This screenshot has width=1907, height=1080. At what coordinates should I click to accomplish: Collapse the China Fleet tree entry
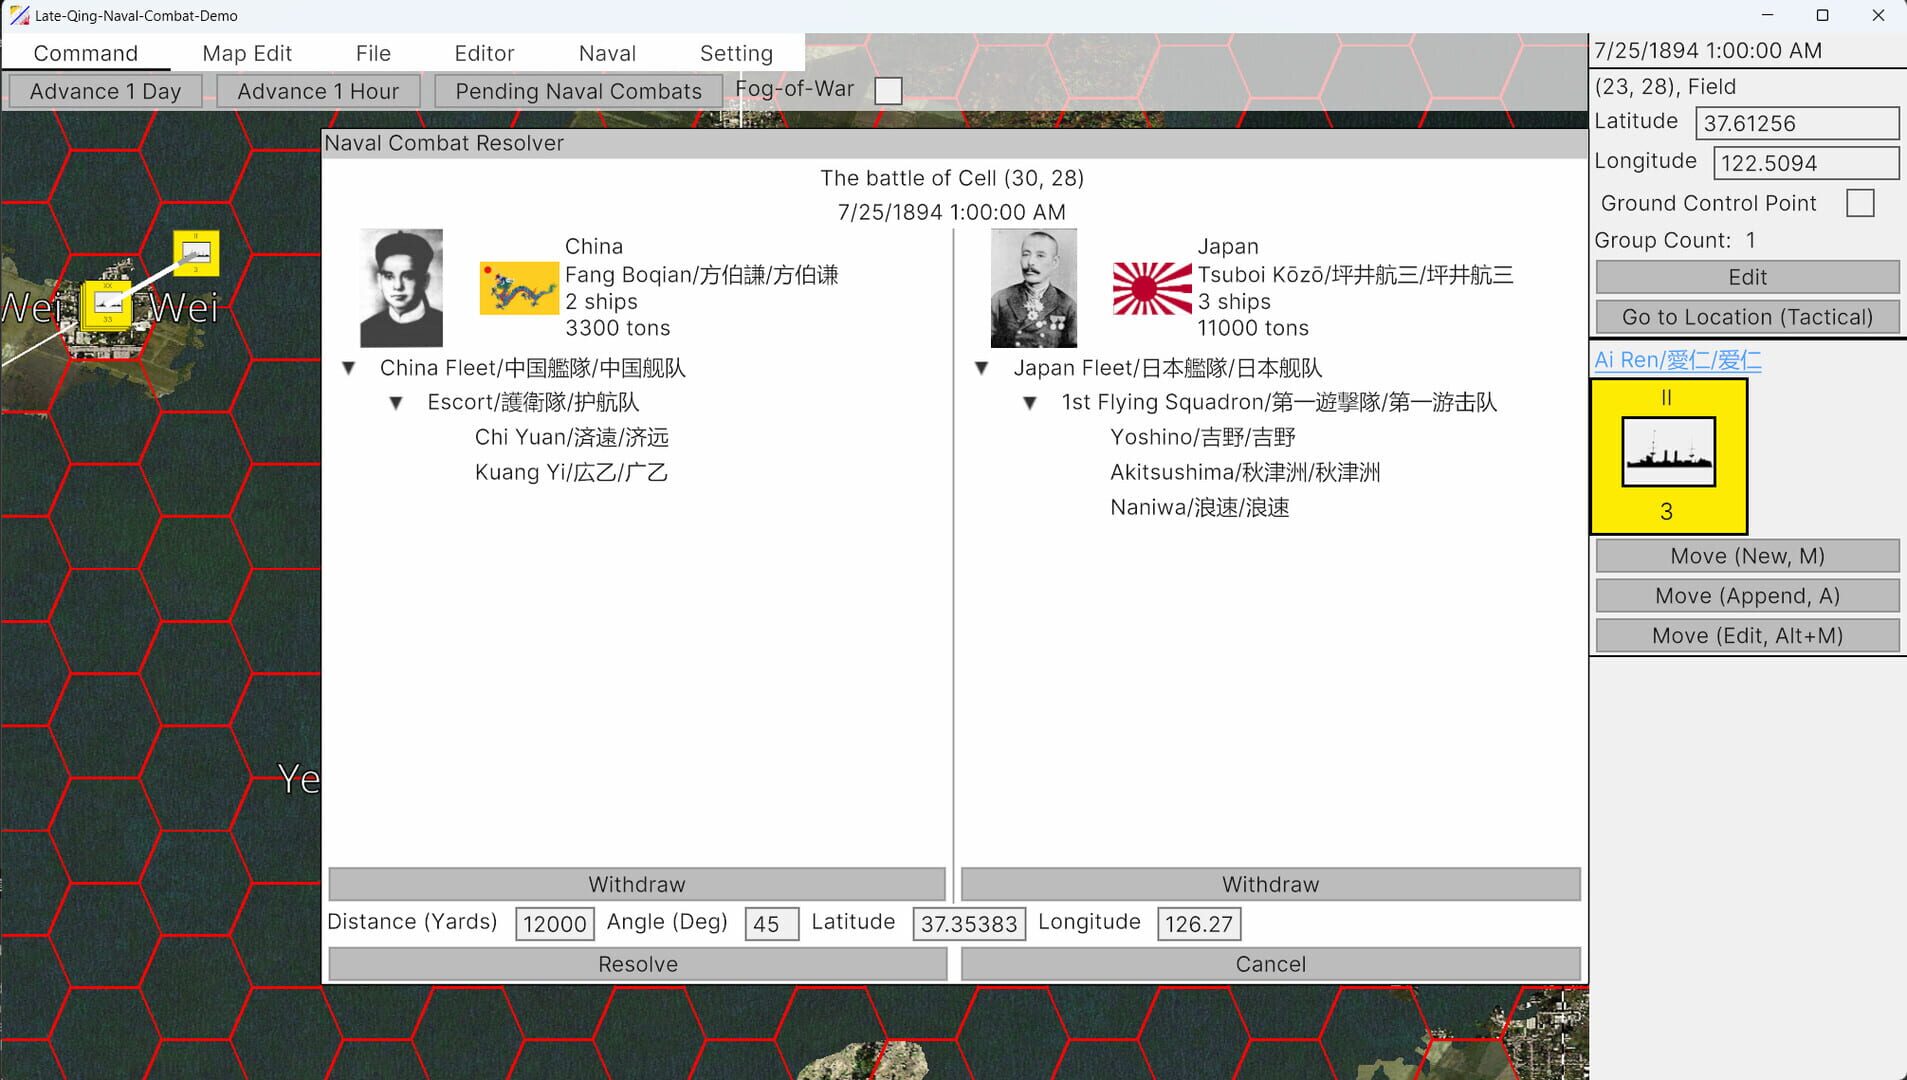(349, 367)
